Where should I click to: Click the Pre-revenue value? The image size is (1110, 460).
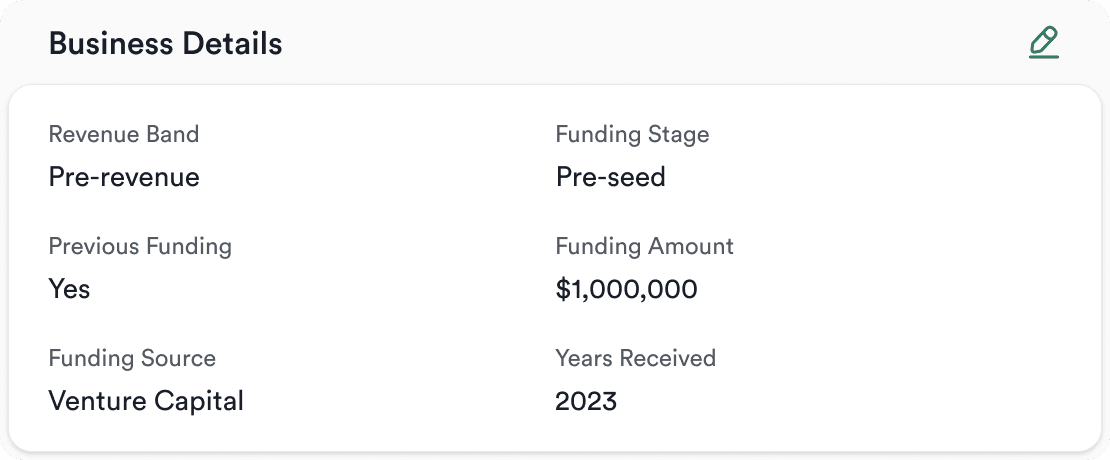tap(124, 177)
